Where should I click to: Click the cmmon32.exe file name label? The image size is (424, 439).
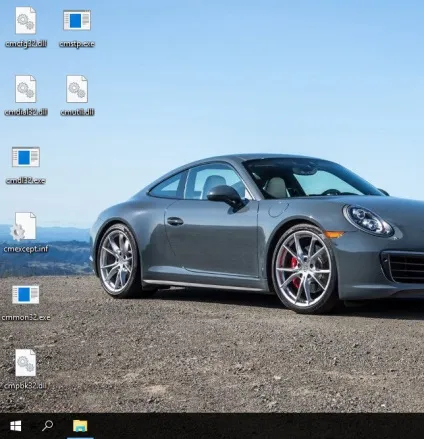(x=26, y=318)
